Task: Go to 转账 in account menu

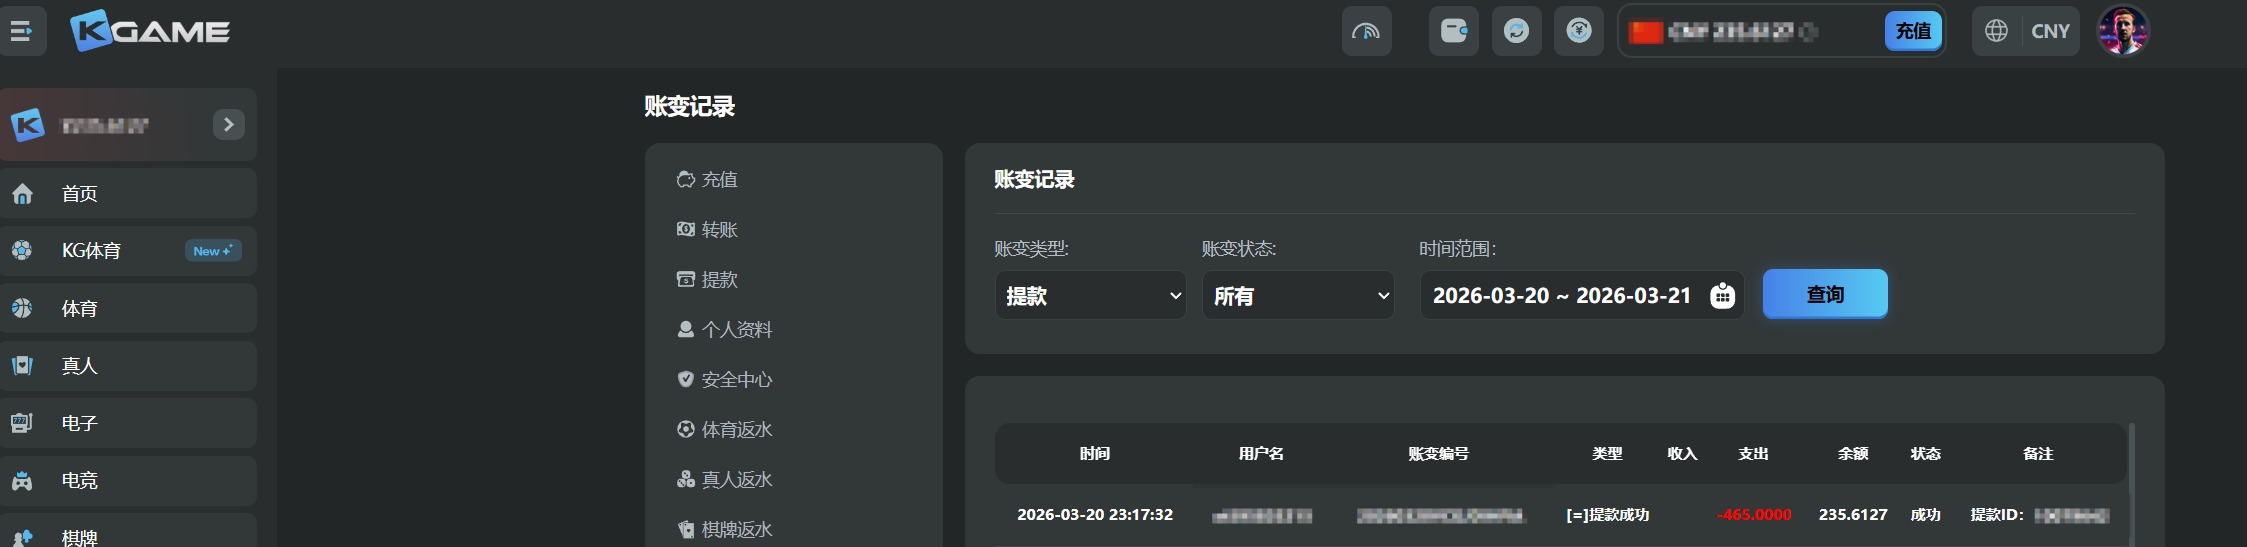Action: (x=719, y=230)
